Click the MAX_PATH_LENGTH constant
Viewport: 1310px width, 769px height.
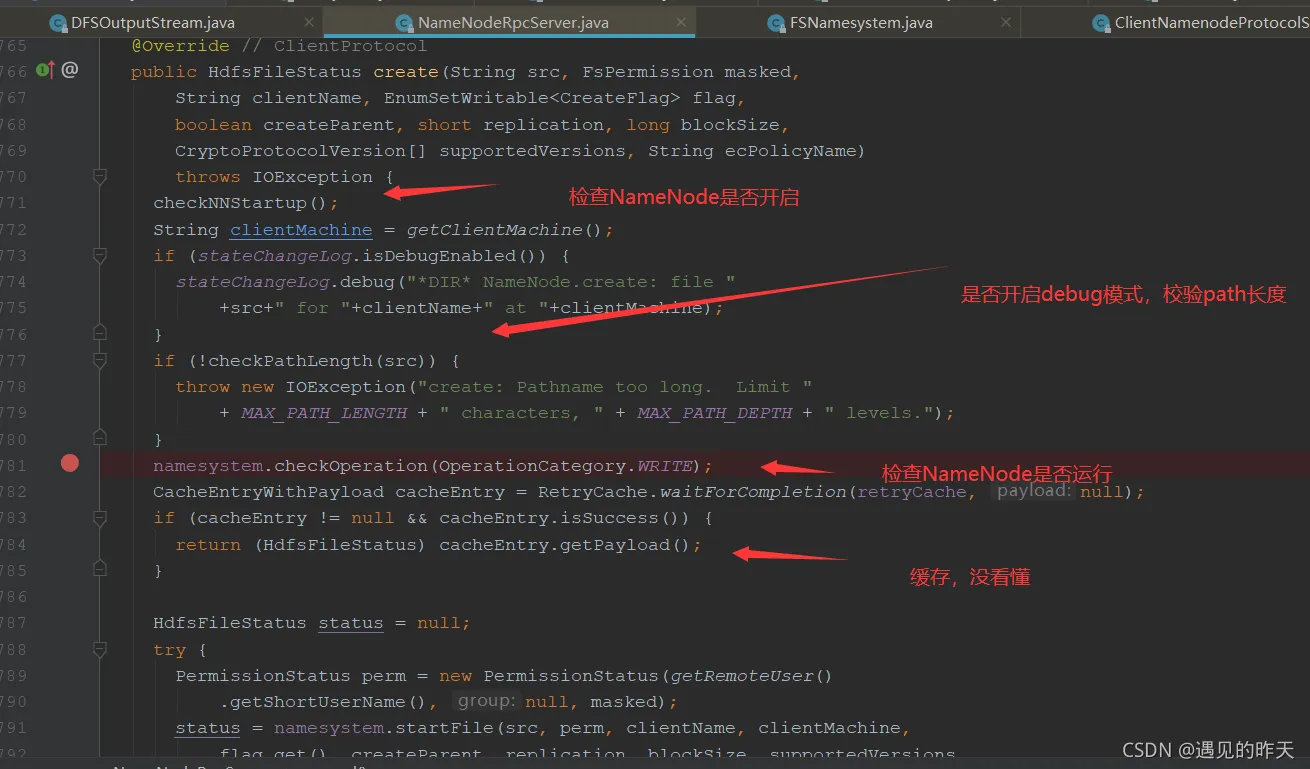324,413
